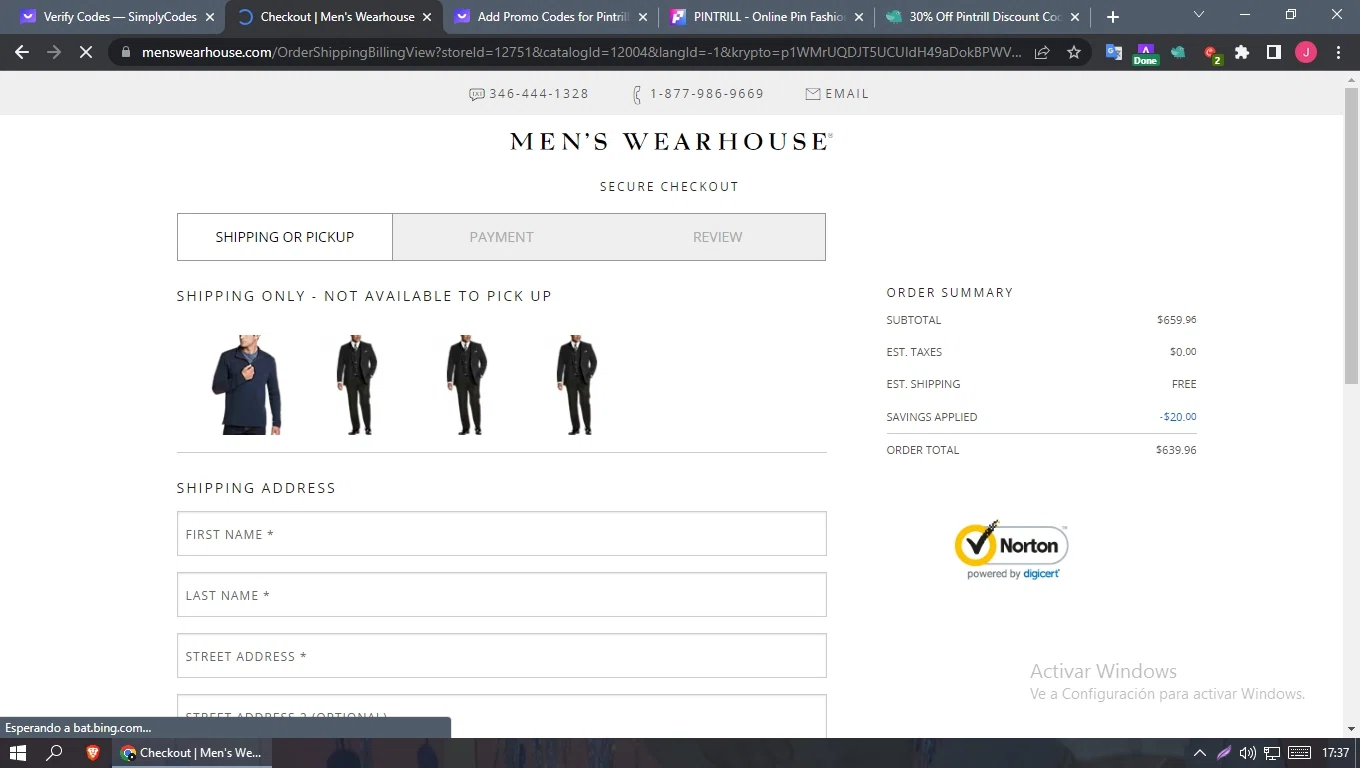Select the Review checkout step
The width and height of the screenshot is (1360, 768).
point(717,237)
